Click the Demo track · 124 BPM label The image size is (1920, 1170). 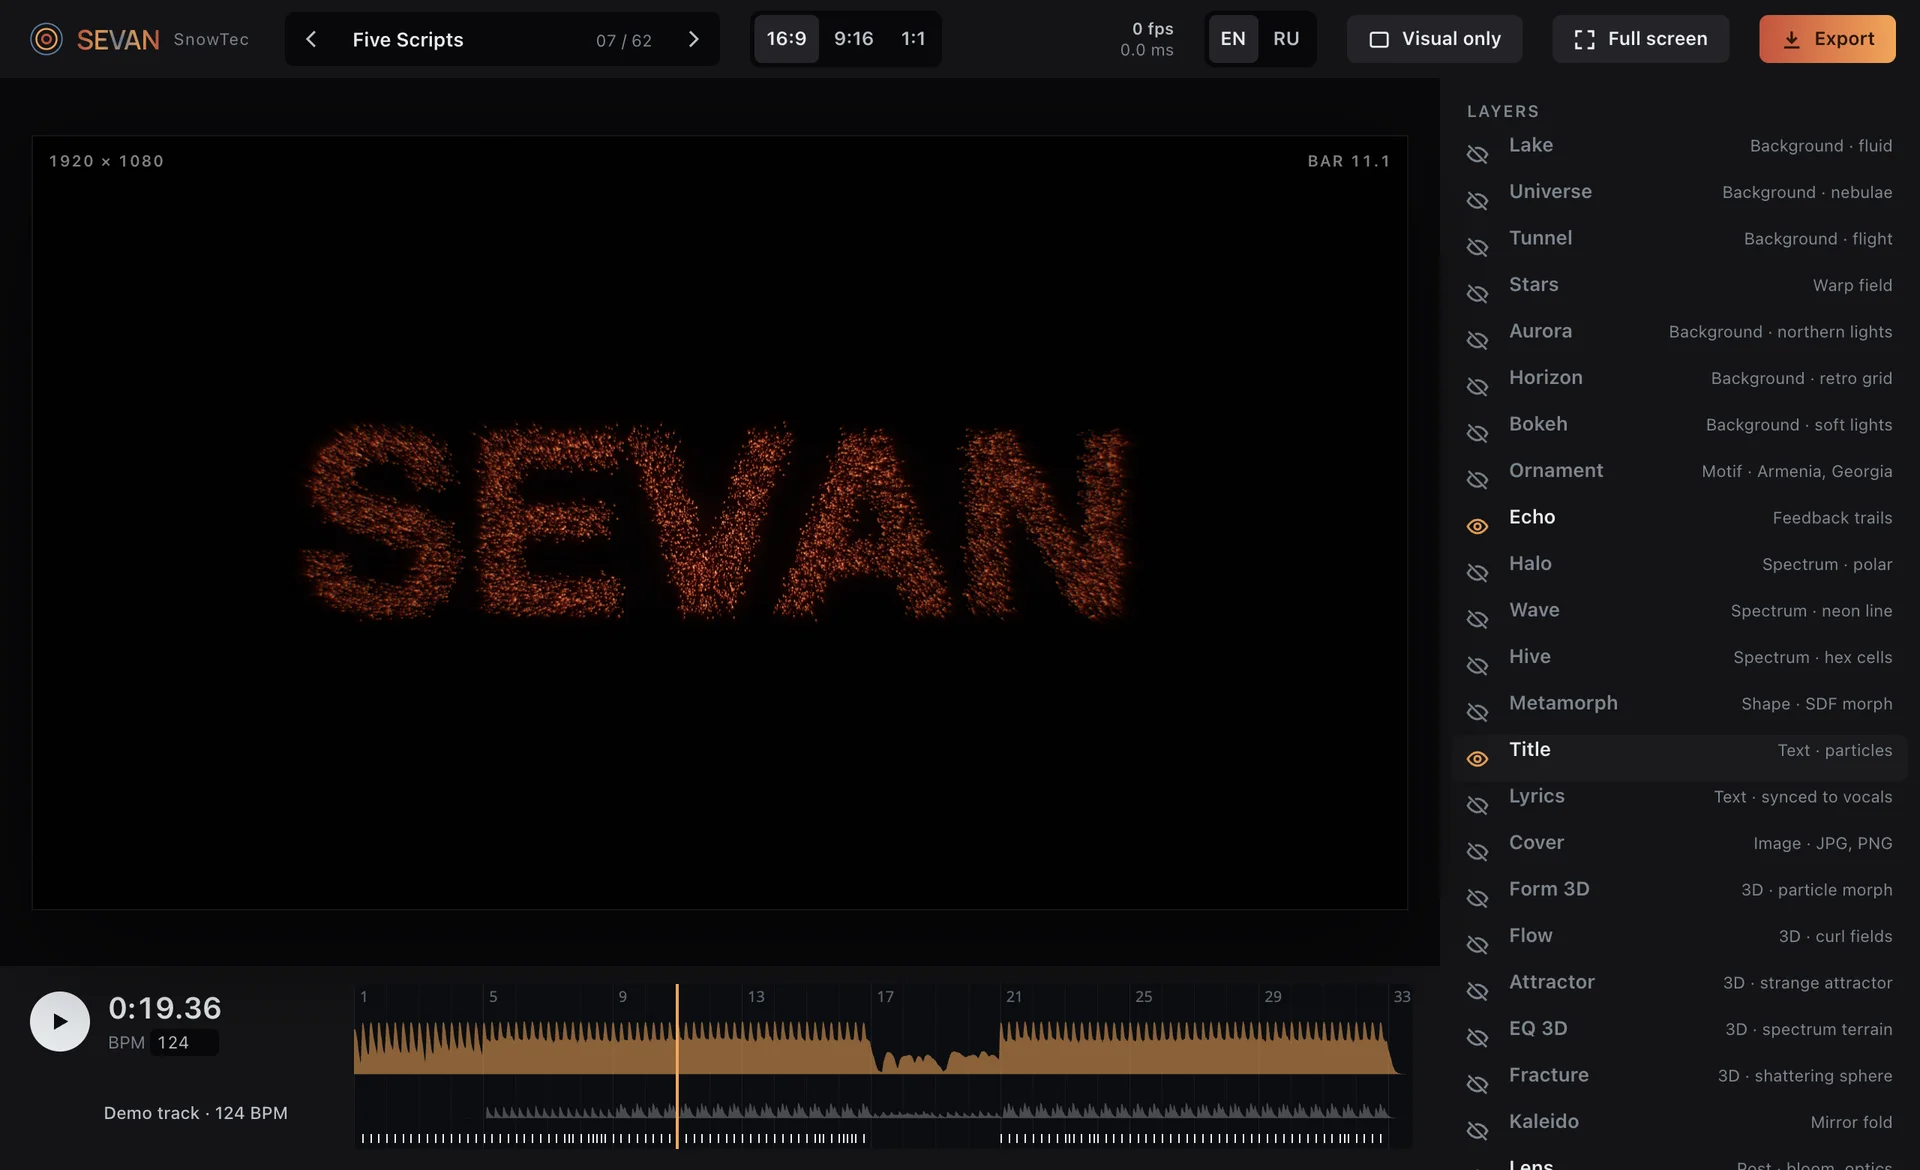coord(196,1113)
